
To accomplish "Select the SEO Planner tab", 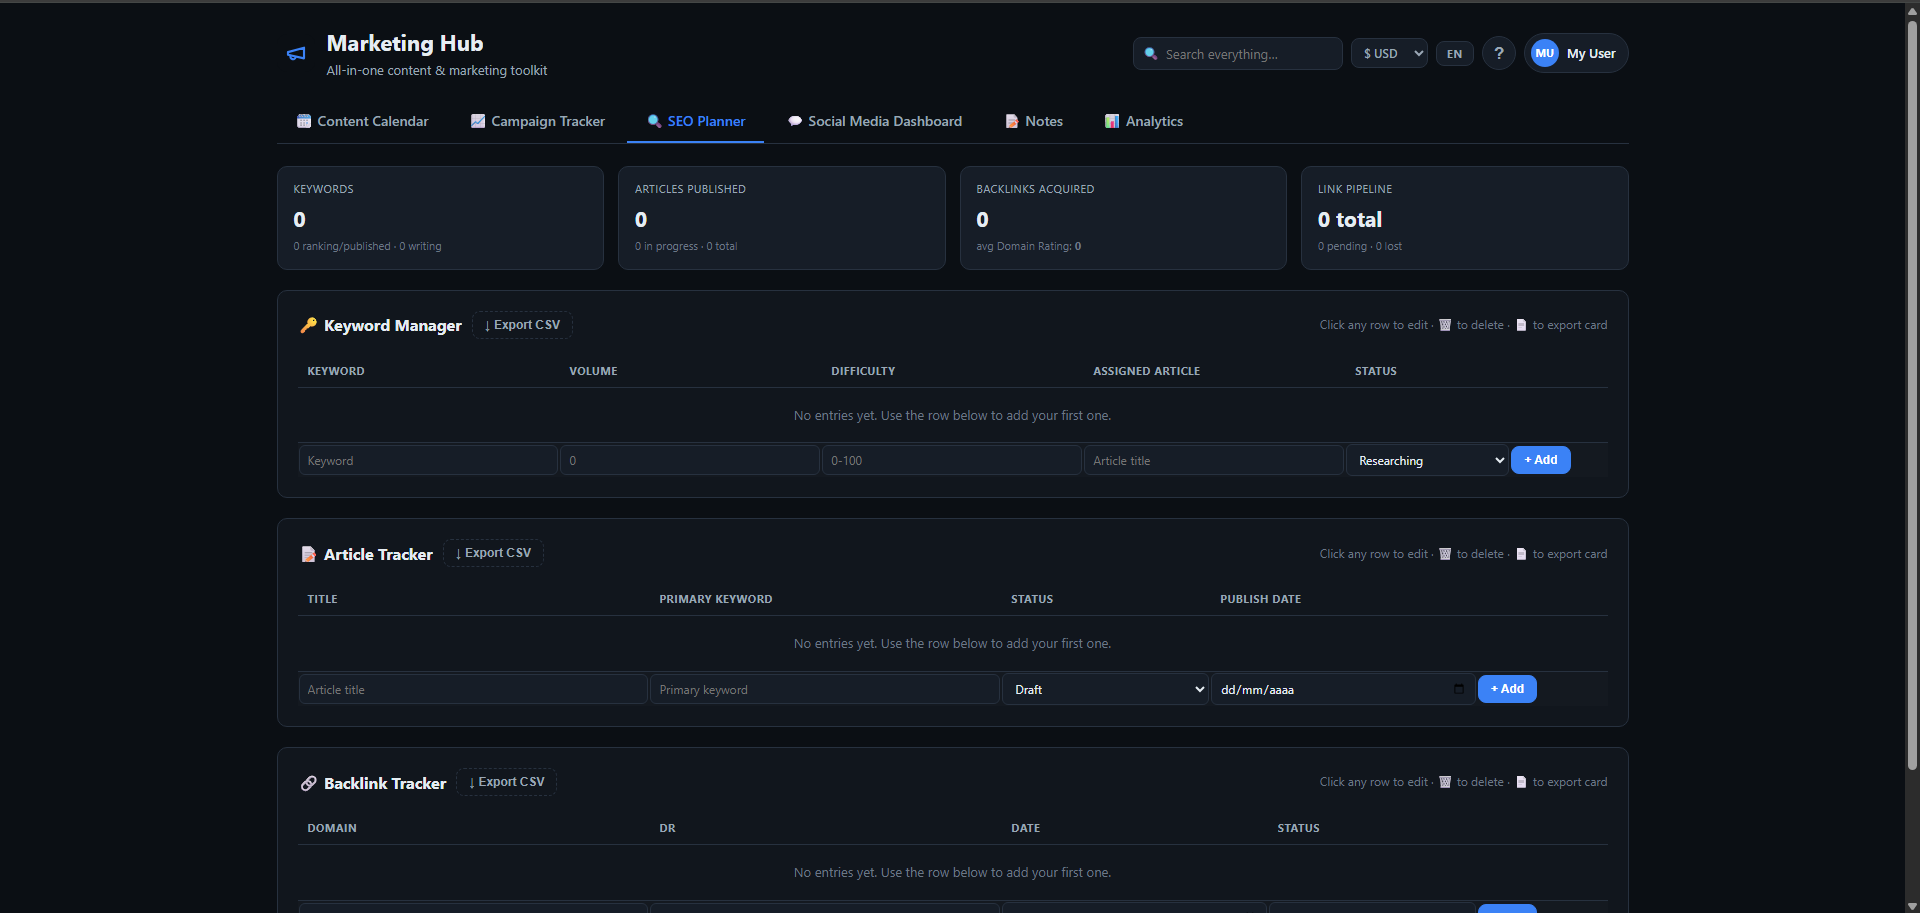I will 696,121.
